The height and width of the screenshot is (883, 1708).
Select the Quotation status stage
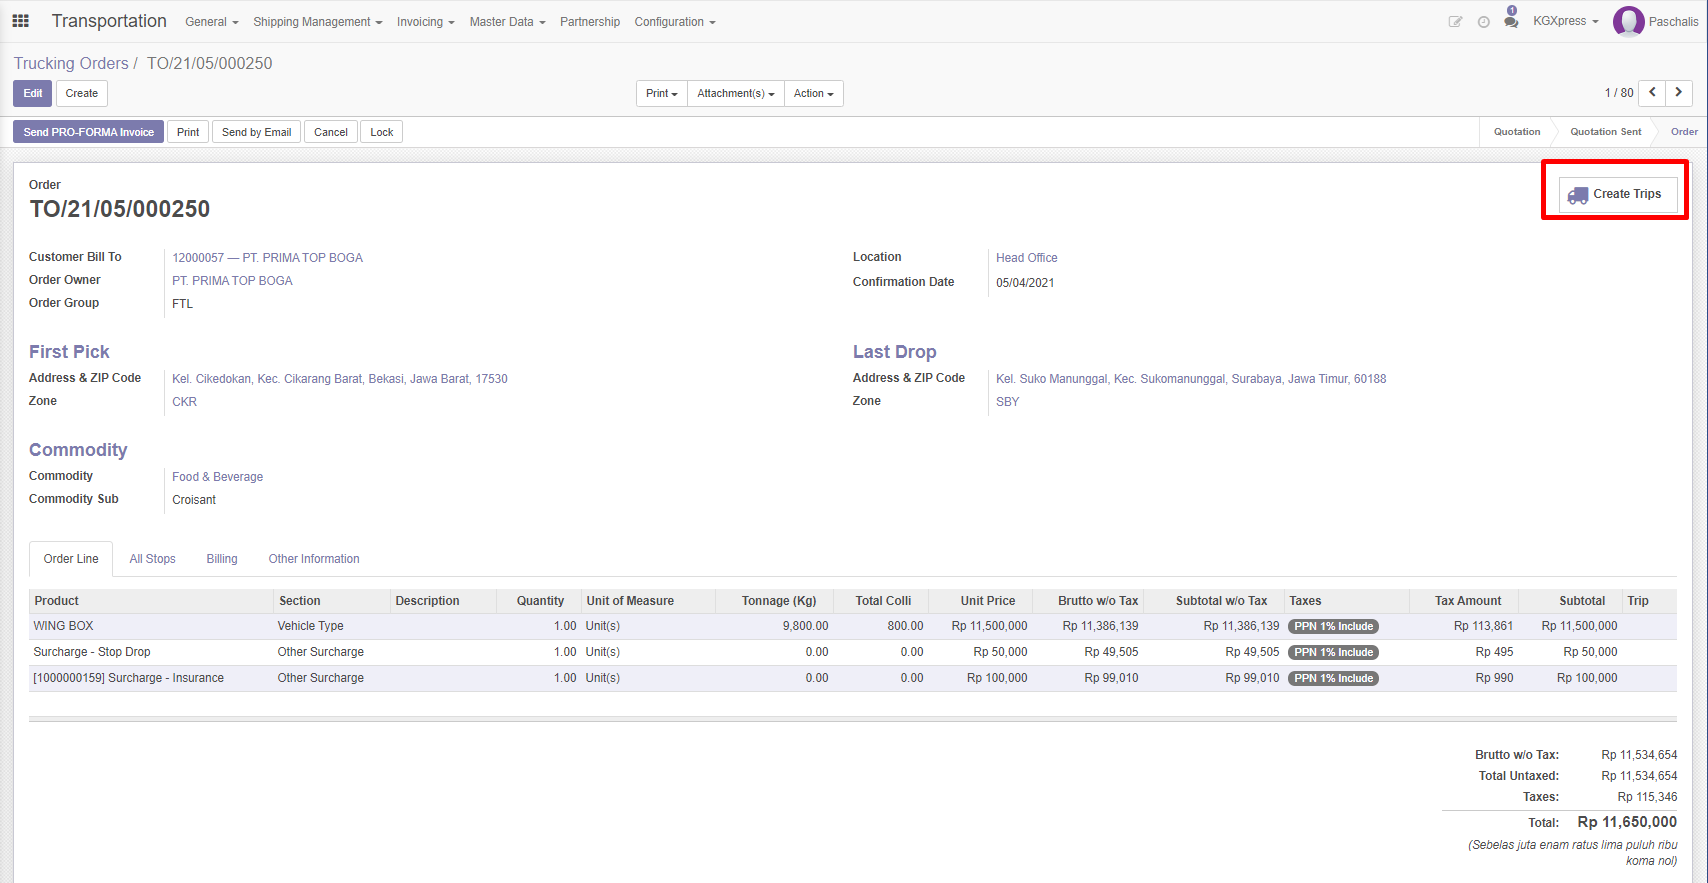[x=1517, y=132]
